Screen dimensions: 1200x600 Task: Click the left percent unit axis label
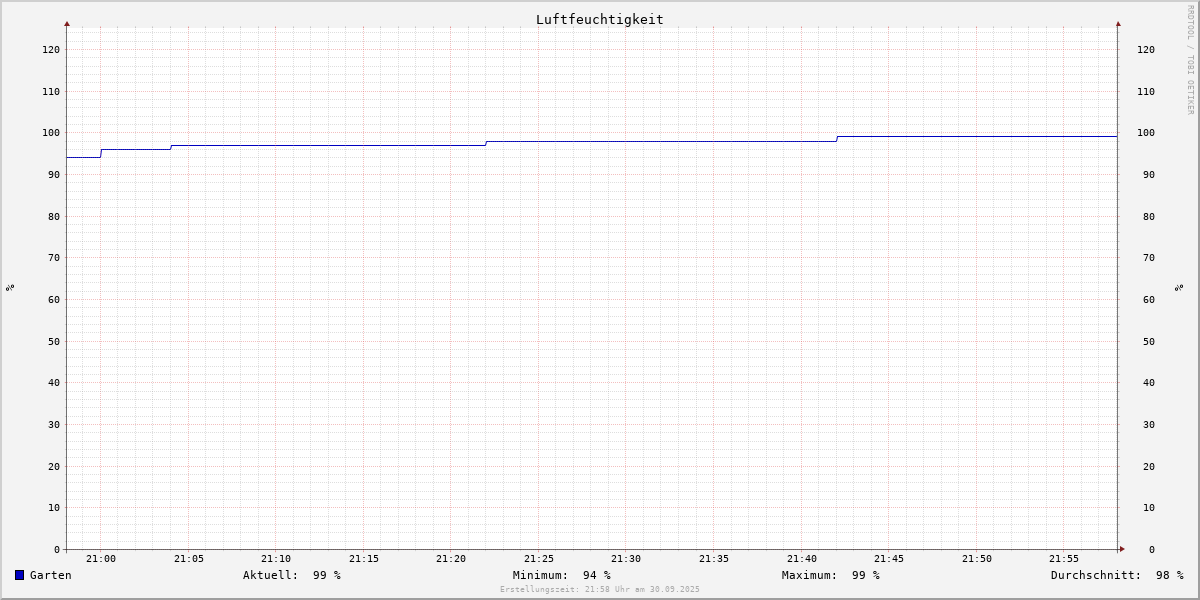(10, 287)
